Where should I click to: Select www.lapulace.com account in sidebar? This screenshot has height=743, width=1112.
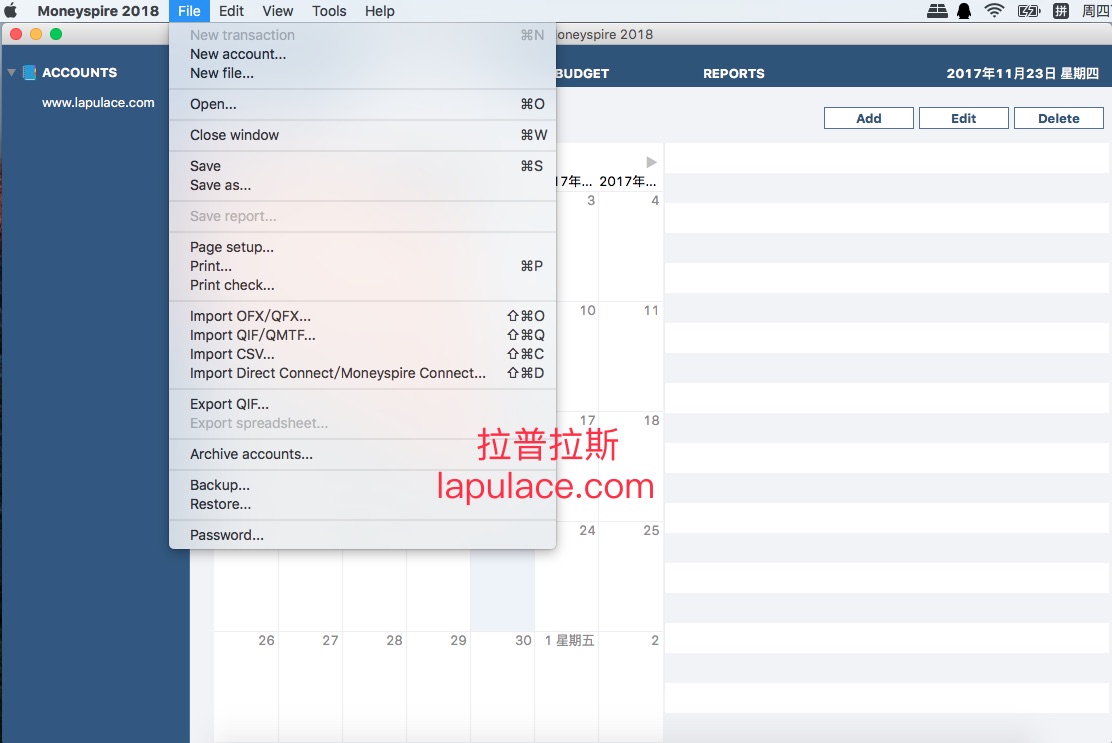coord(98,103)
